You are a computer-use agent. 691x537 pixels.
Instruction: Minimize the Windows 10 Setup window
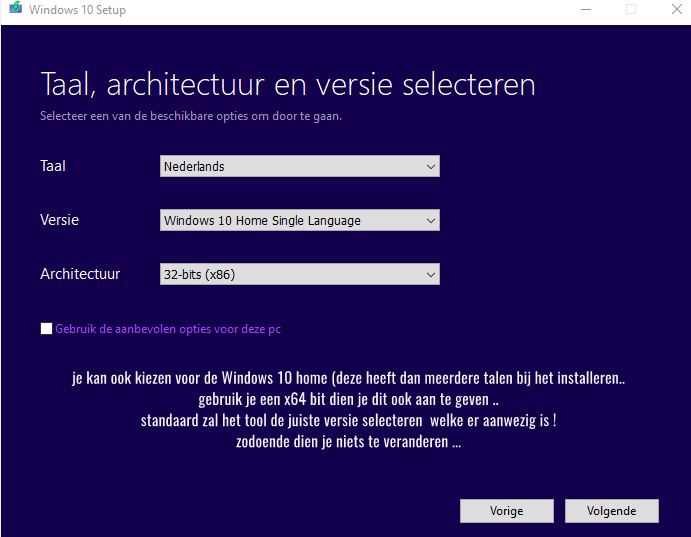[x=586, y=9]
